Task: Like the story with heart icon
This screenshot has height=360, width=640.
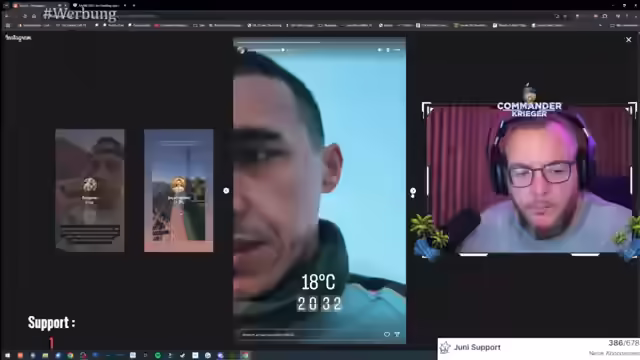Action: (387, 334)
